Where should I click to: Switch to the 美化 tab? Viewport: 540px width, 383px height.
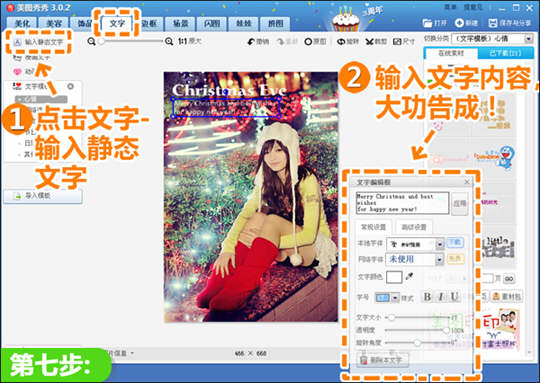22,23
